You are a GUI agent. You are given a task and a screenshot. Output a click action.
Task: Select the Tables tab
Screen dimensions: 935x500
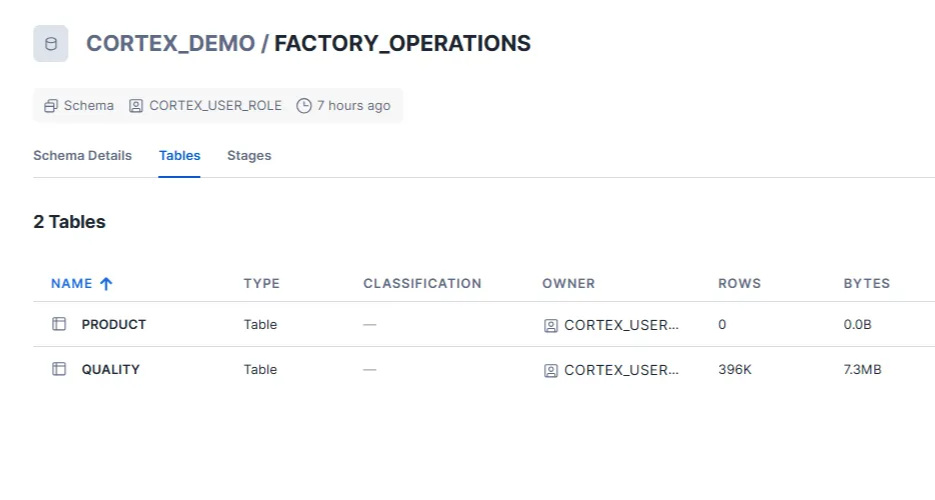(180, 155)
